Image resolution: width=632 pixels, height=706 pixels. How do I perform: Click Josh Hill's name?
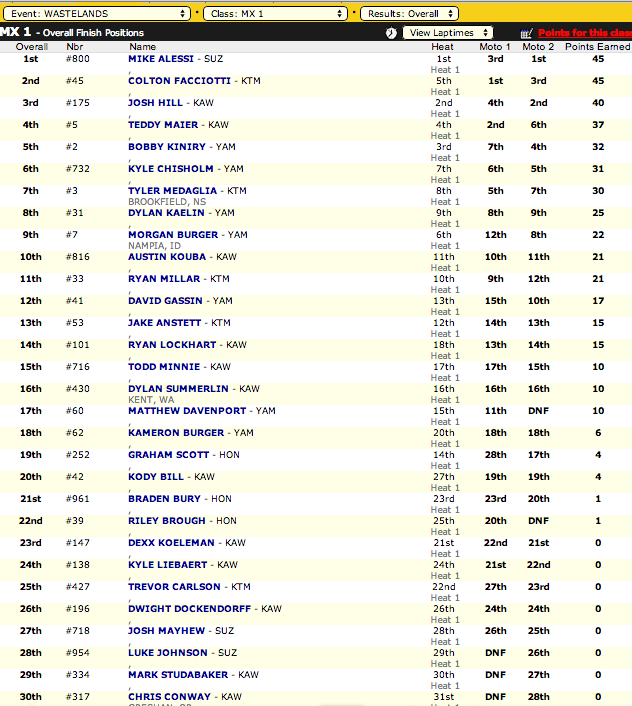click(x=155, y=103)
